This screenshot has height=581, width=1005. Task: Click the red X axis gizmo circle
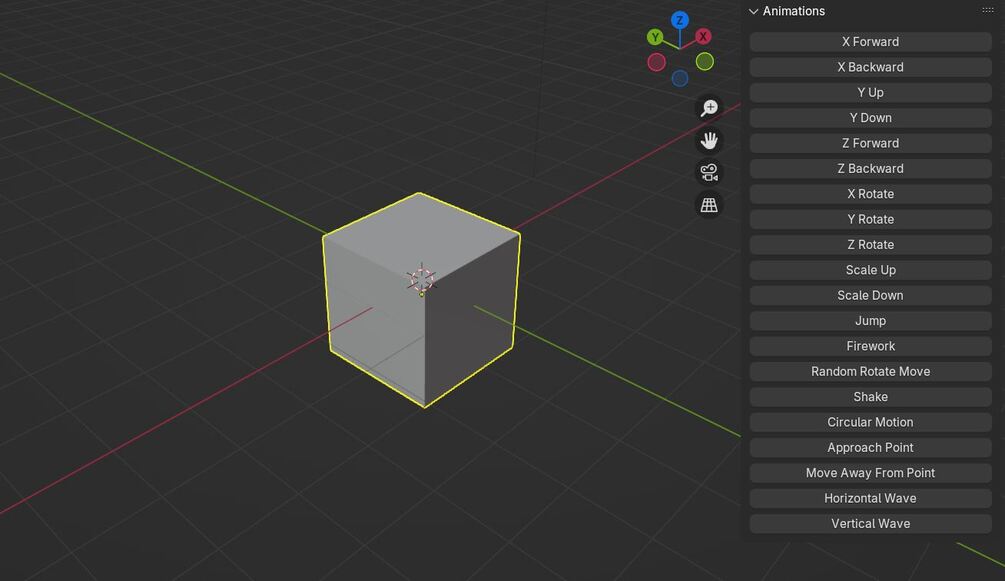(x=703, y=37)
